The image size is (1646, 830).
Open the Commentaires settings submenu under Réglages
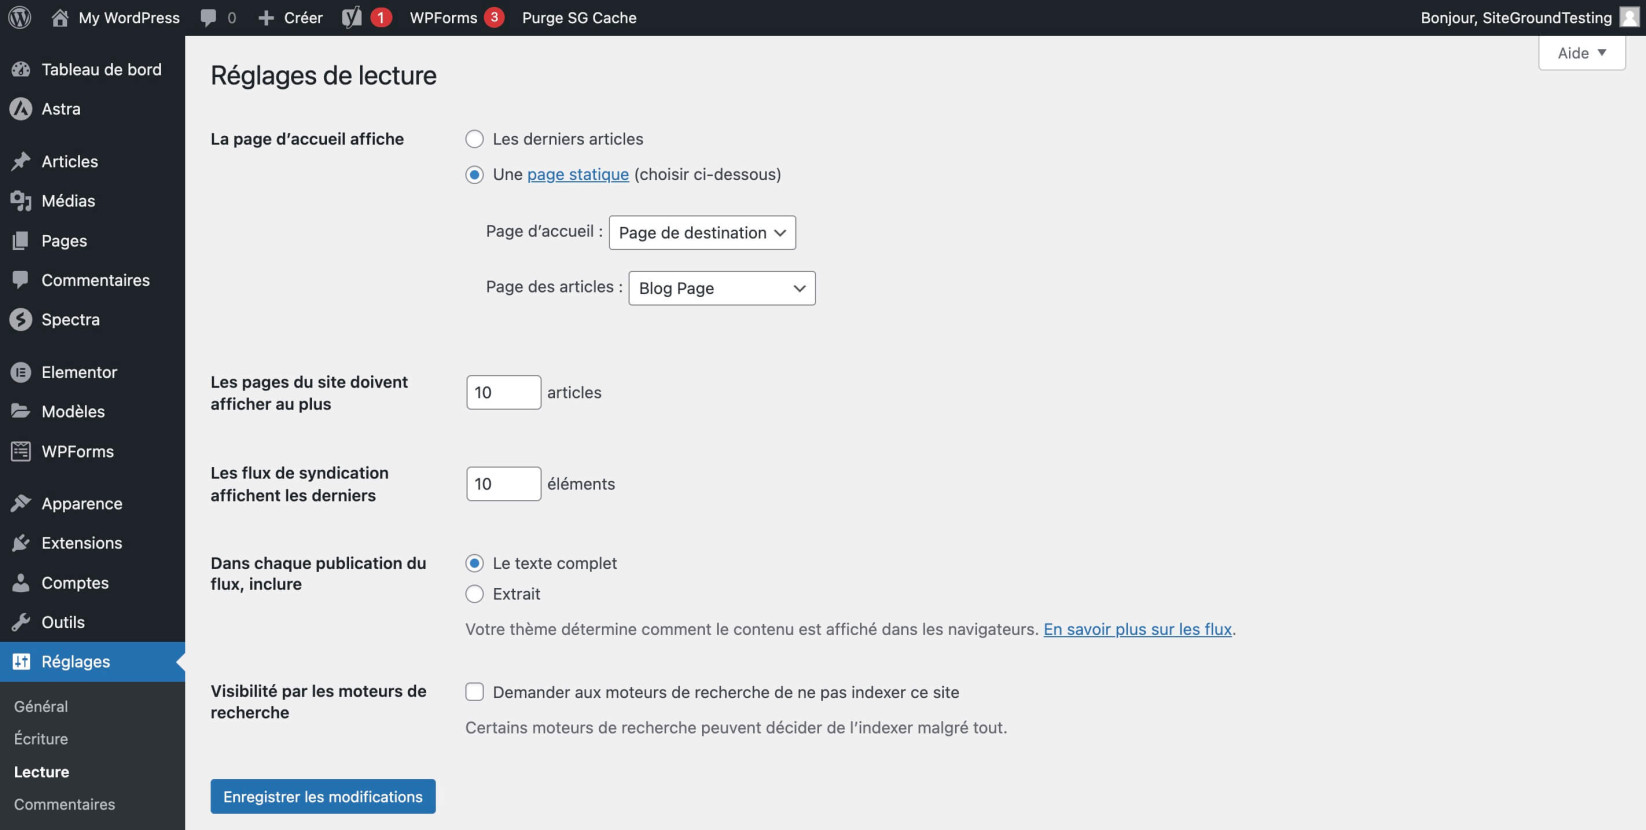65,805
